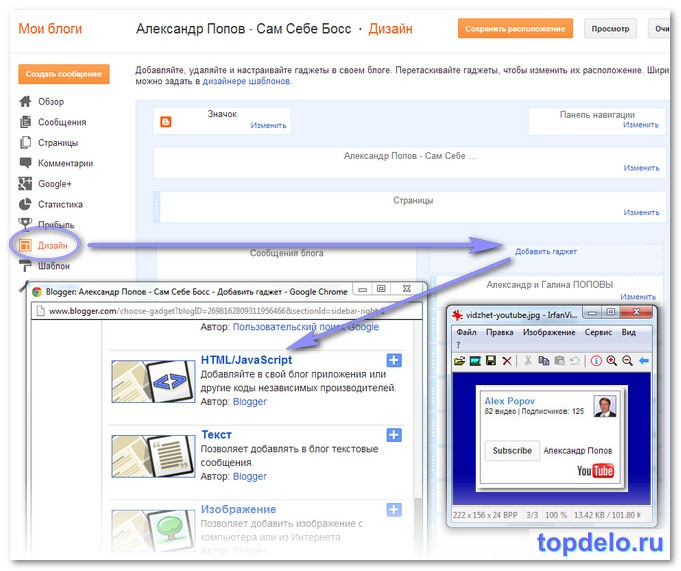Click Изменить for the blog header gadget
This screenshot has width=681, height=571.
tap(641, 168)
